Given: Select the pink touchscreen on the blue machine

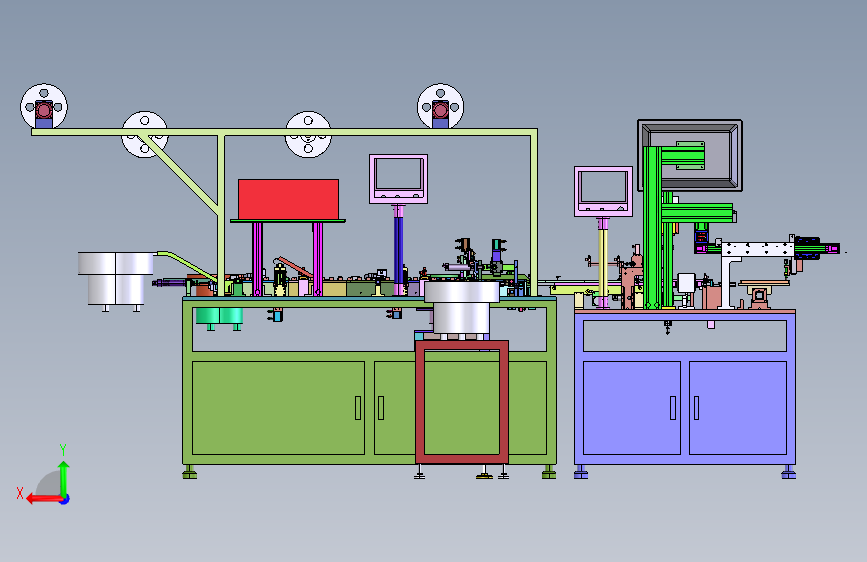Looking at the screenshot, I should click(603, 191).
